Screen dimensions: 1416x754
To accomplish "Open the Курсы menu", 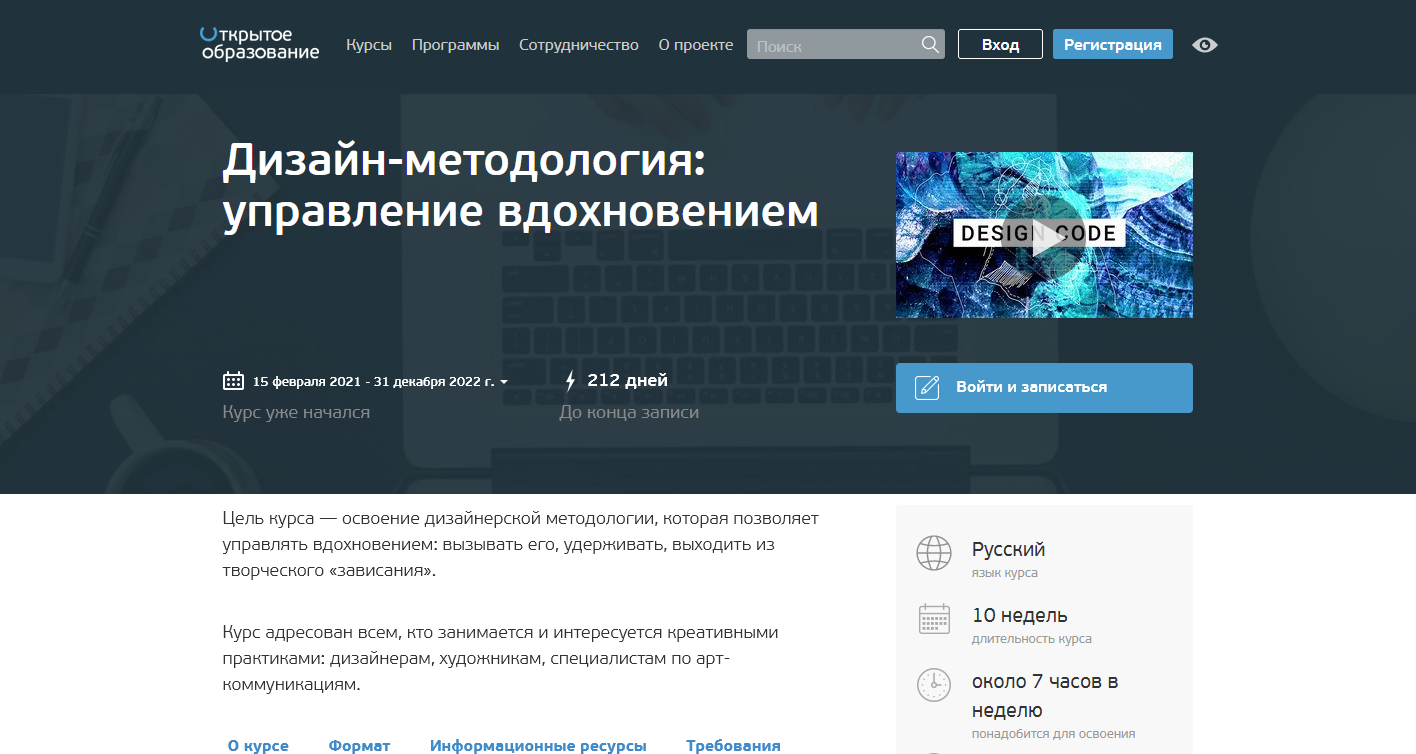I will (368, 45).
